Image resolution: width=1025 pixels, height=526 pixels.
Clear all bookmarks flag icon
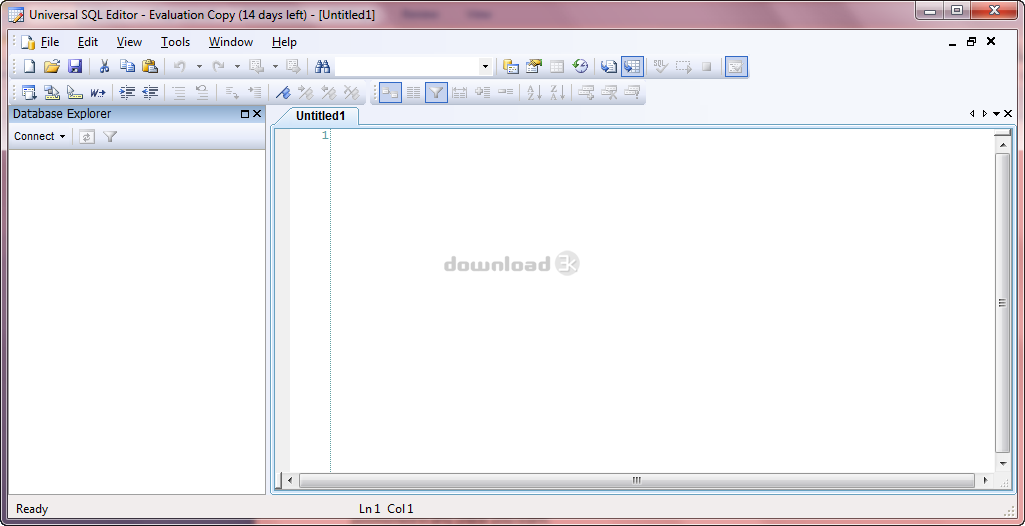coord(351,93)
